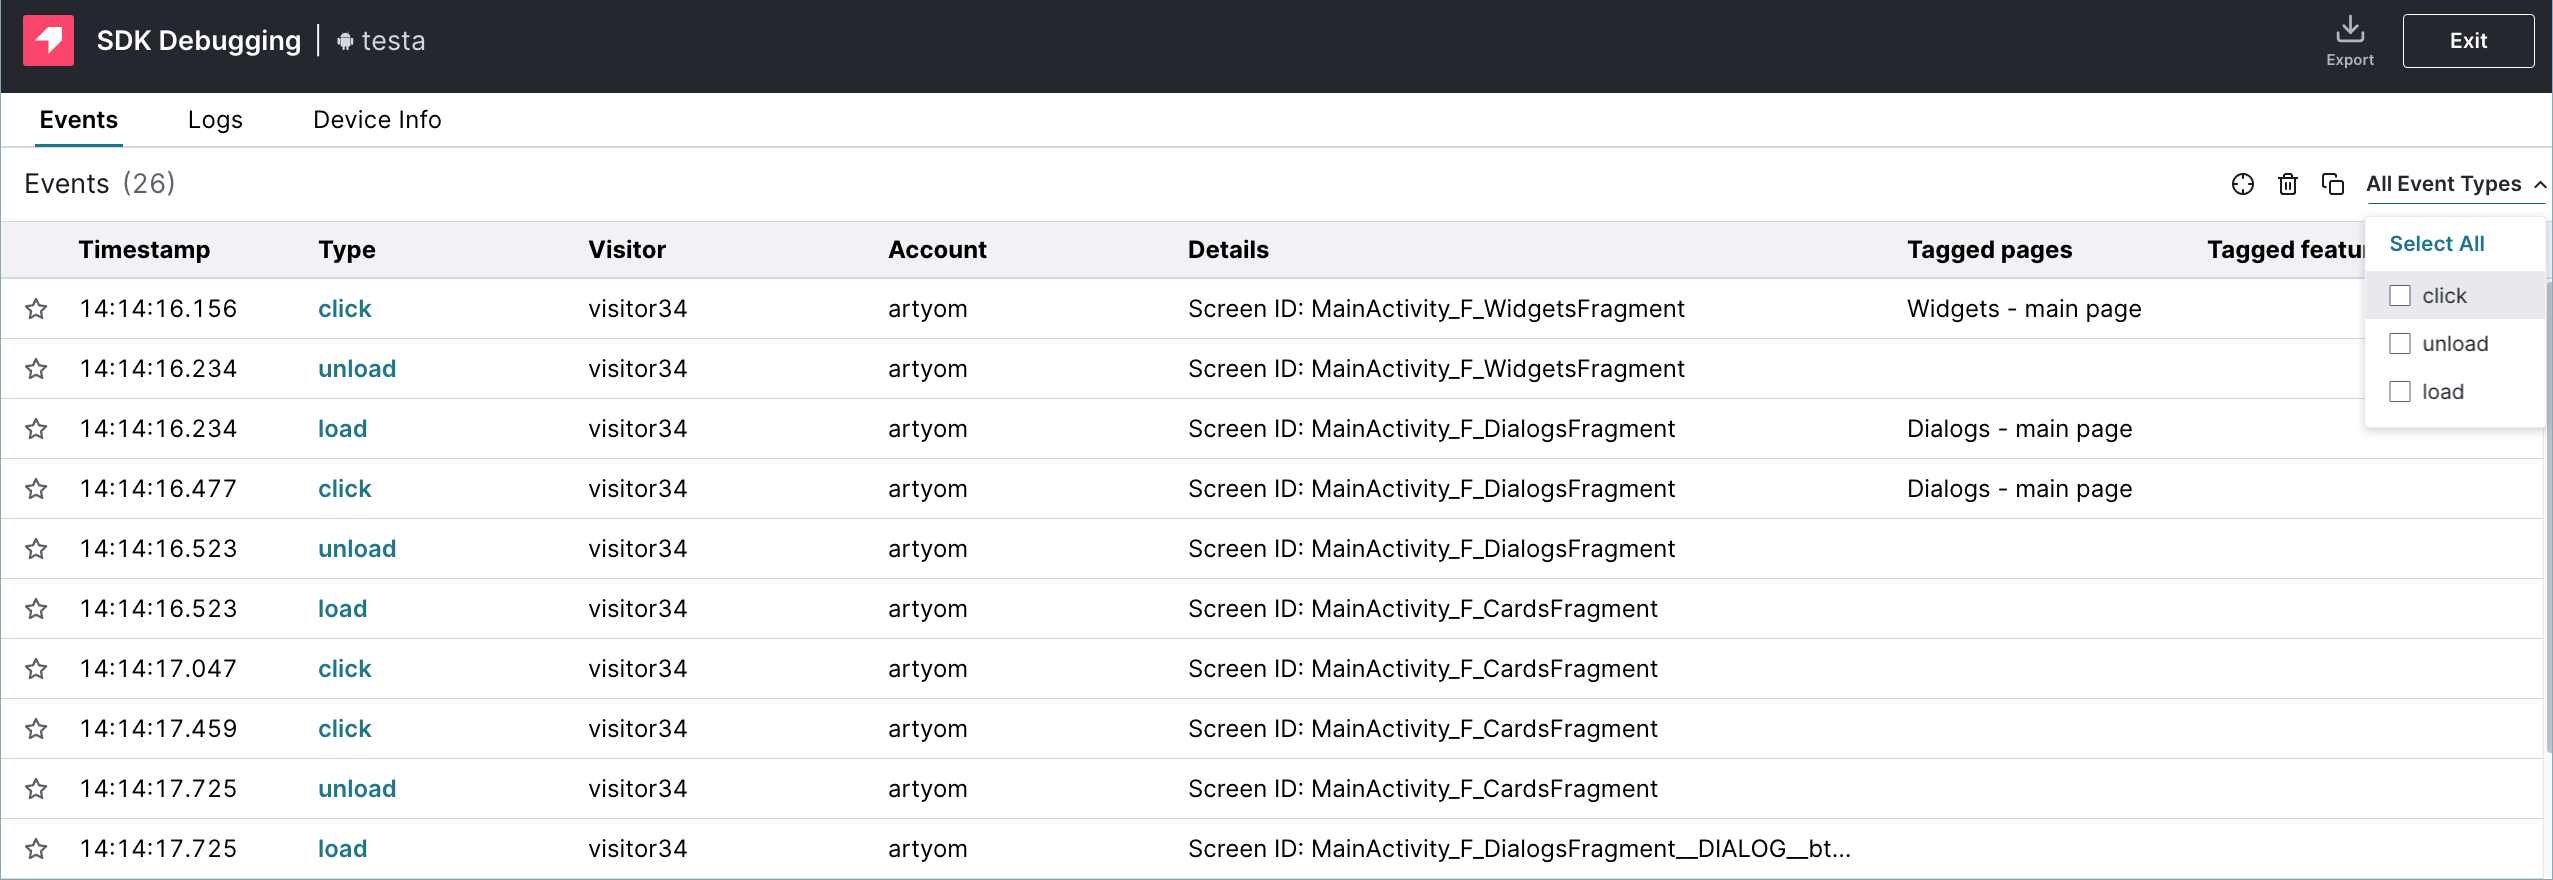Click the Exit button
Viewport: 2553px width, 880px height.
2468,41
